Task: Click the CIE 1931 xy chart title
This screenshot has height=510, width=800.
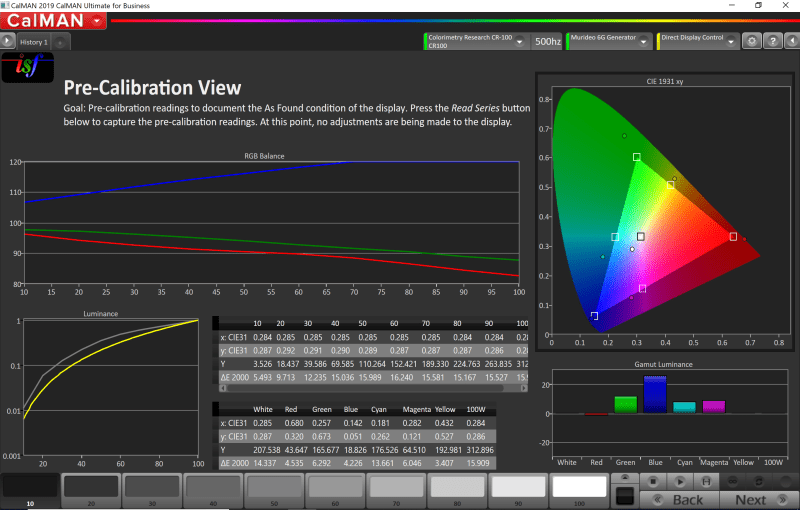Action: (x=665, y=82)
